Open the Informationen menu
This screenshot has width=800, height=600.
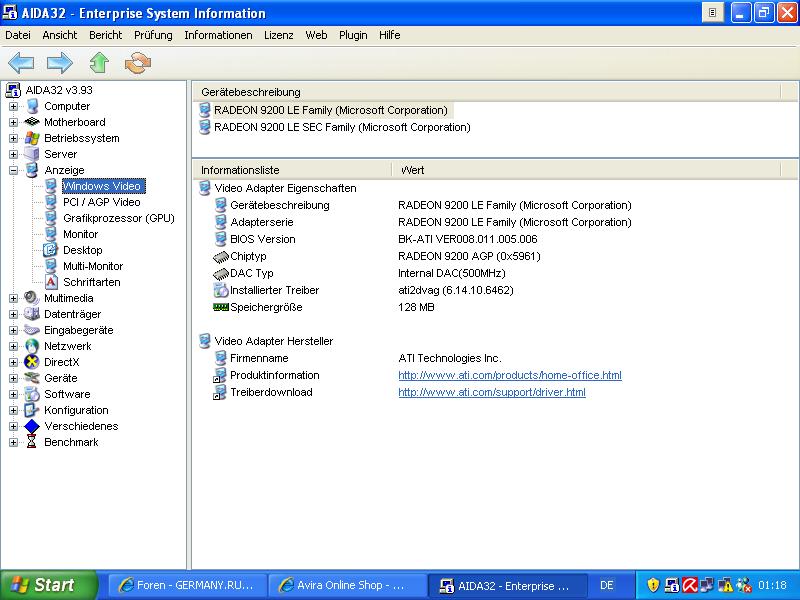[218, 35]
